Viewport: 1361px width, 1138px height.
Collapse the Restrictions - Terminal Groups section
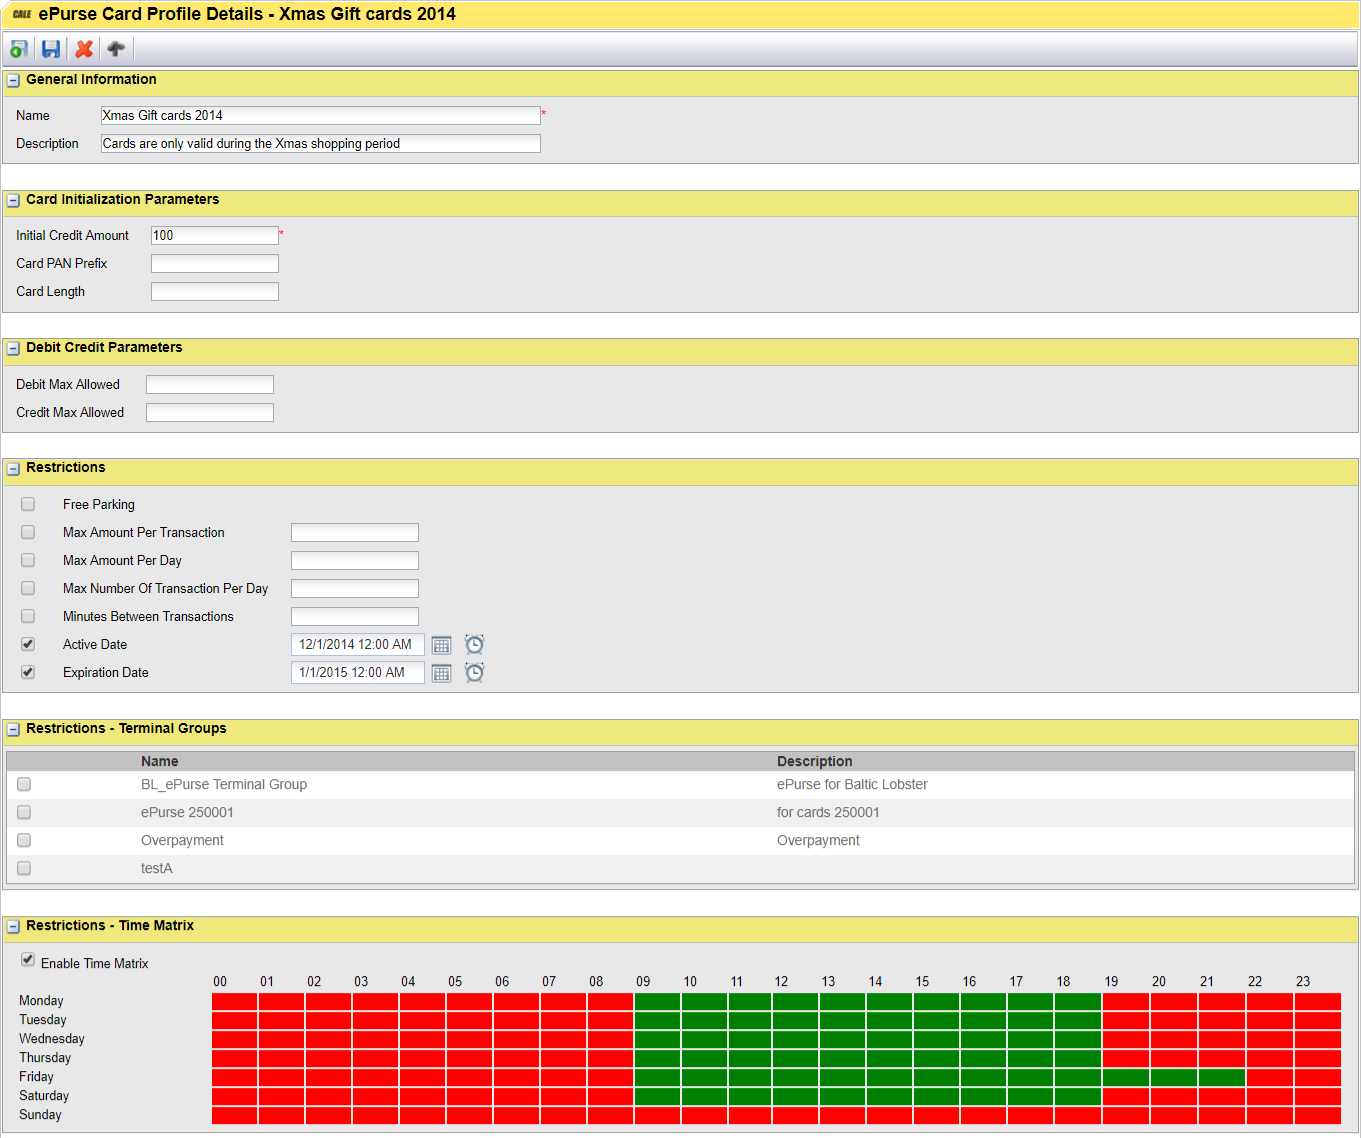pyautogui.click(x=14, y=730)
